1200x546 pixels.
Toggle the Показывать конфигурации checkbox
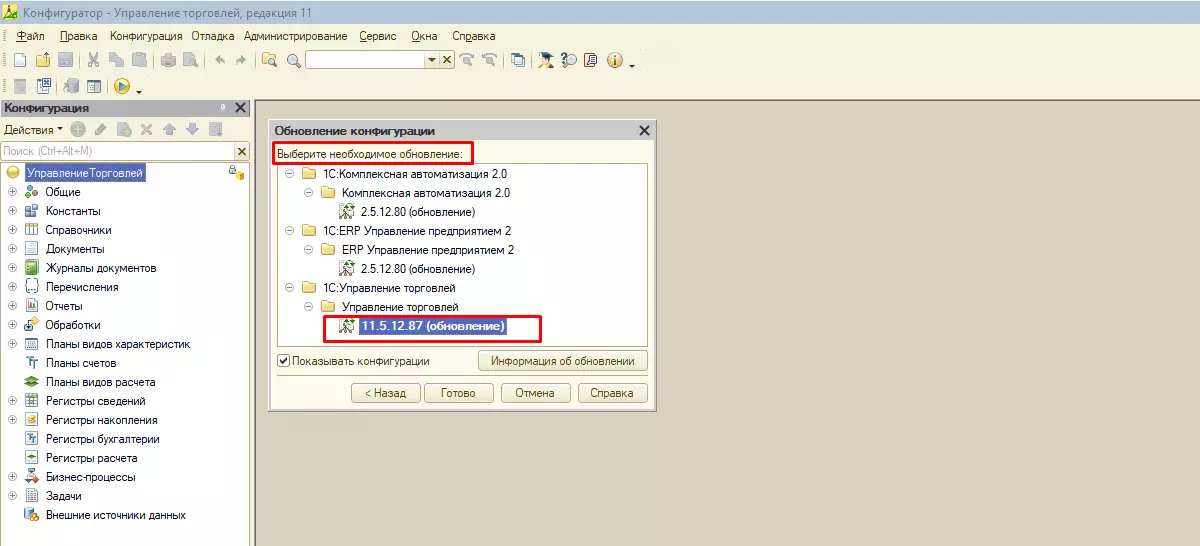283,361
